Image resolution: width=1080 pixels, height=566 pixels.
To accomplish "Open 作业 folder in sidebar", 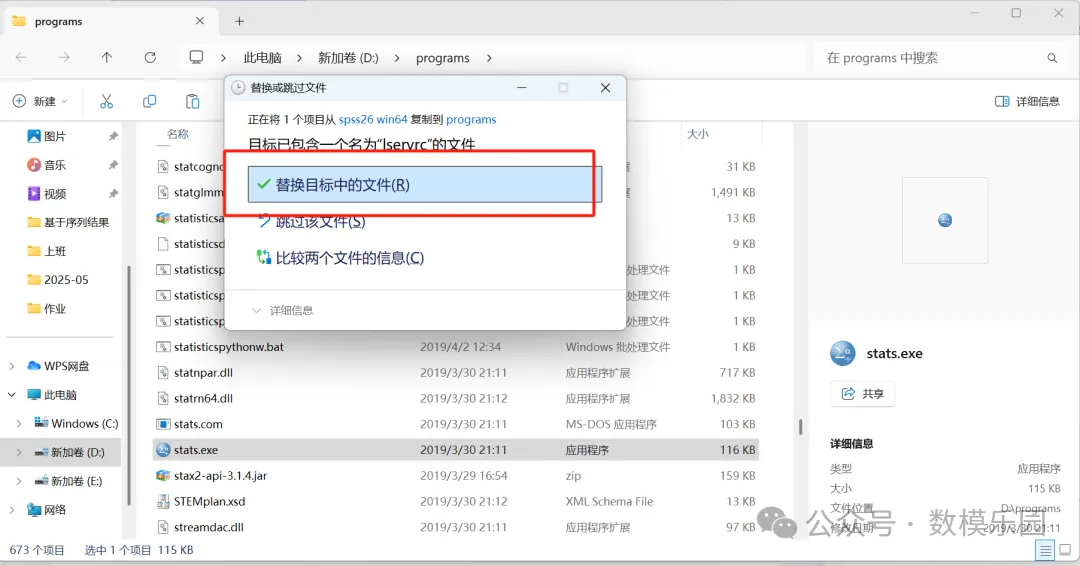I will point(47,308).
